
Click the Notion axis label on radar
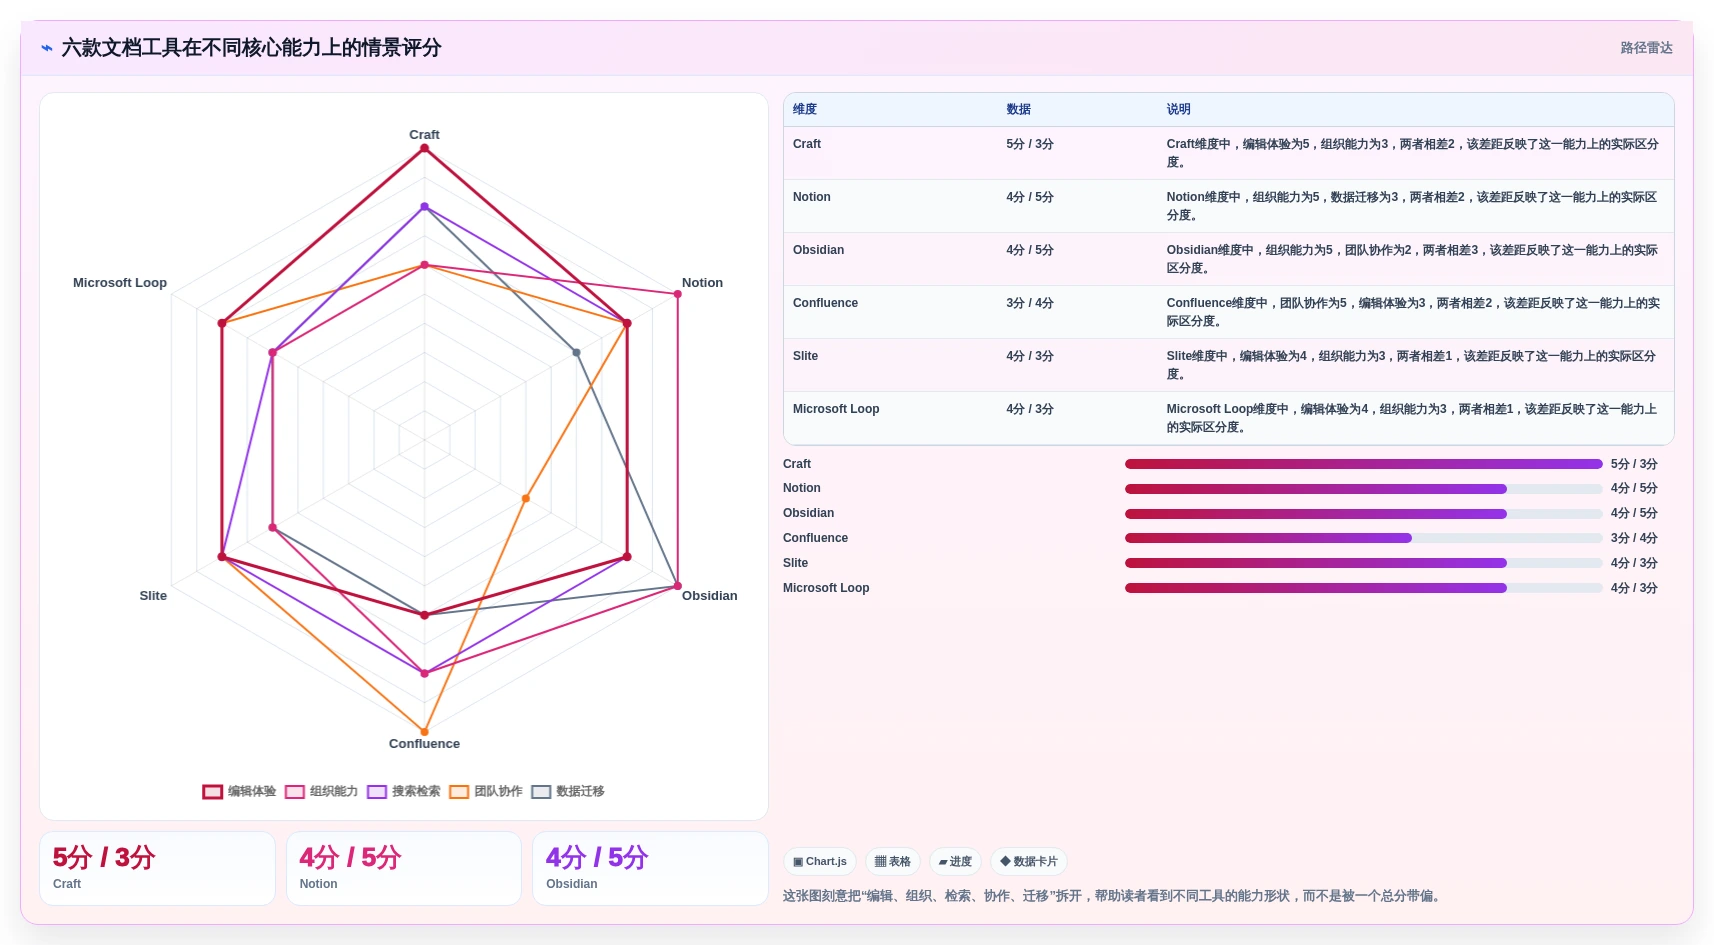(x=702, y=283)
